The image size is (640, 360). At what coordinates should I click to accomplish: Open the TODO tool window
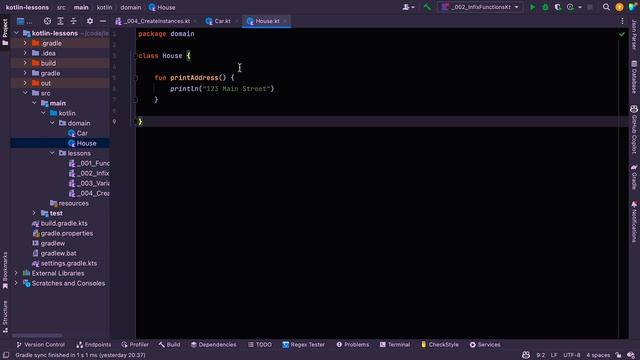[x=260, y=345]
